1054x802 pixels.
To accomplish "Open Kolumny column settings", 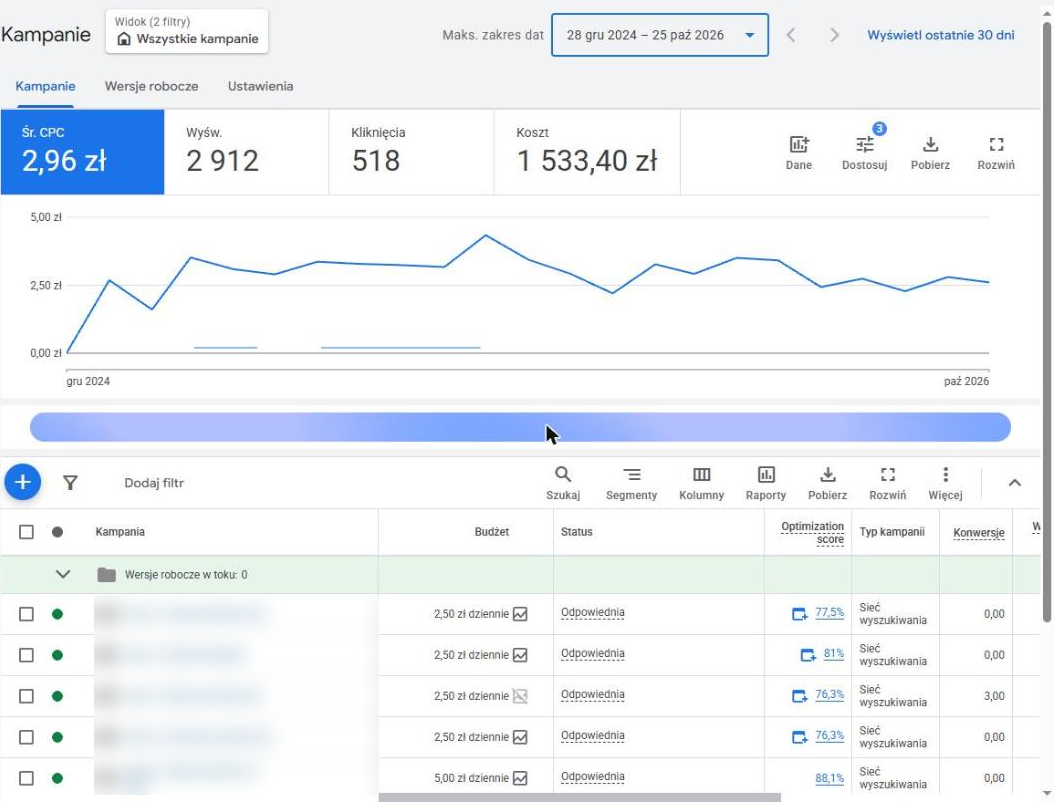I will (701, 483).
